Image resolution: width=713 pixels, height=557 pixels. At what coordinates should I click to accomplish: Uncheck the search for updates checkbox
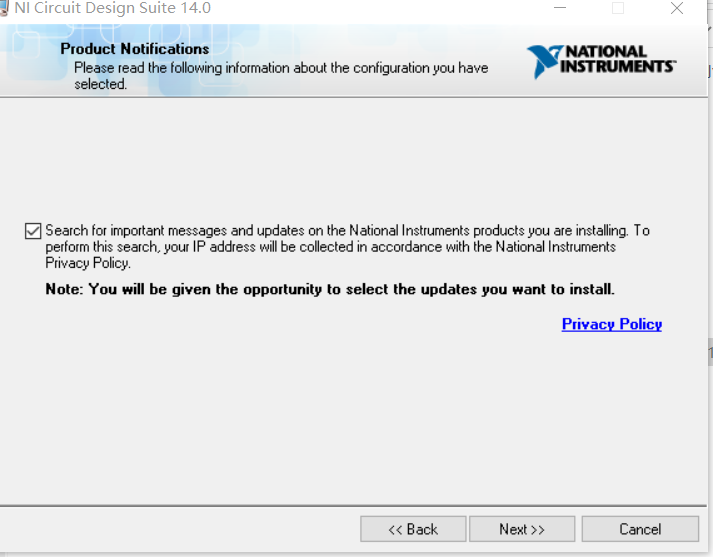[33, 231]
